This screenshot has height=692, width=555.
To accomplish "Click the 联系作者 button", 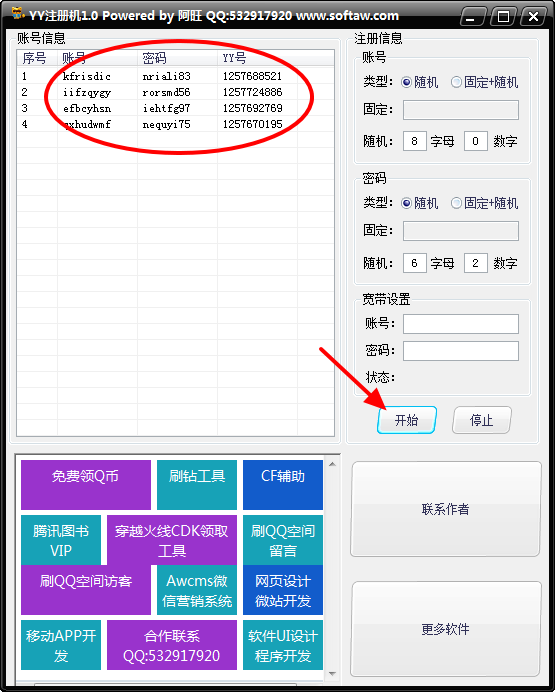I will pos(446,509).
